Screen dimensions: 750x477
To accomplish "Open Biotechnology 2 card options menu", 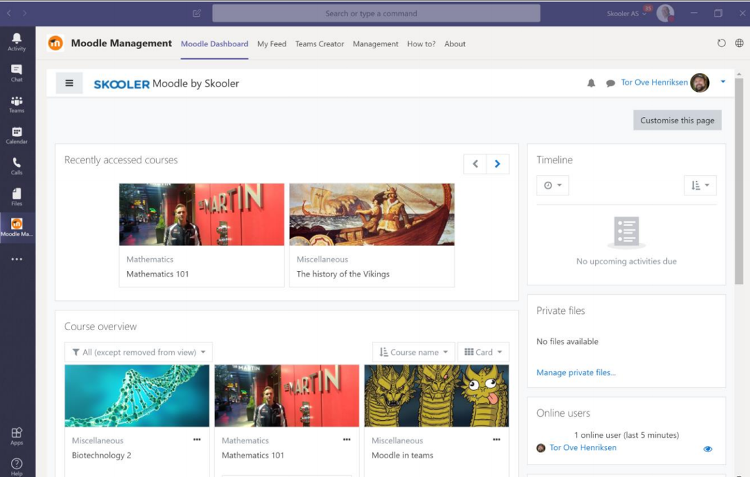I will click(197, 439).
